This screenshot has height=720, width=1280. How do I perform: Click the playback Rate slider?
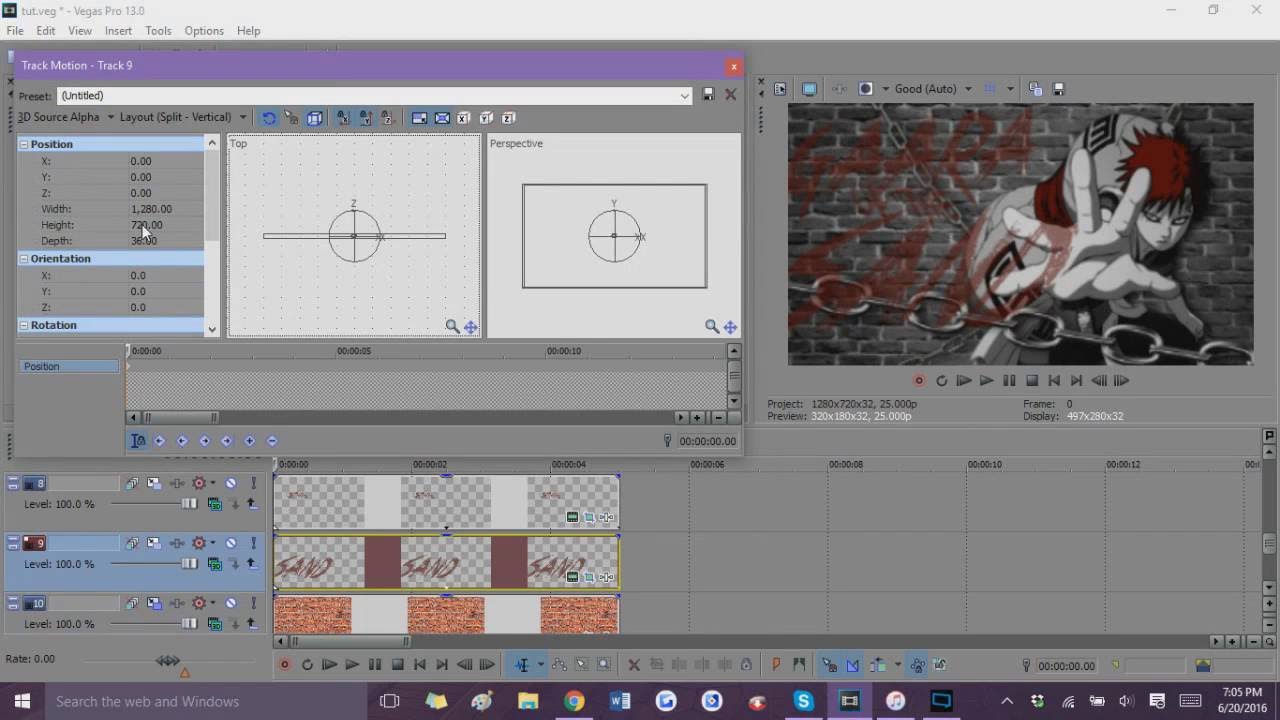pyautogui.click(x=168, y=661)
